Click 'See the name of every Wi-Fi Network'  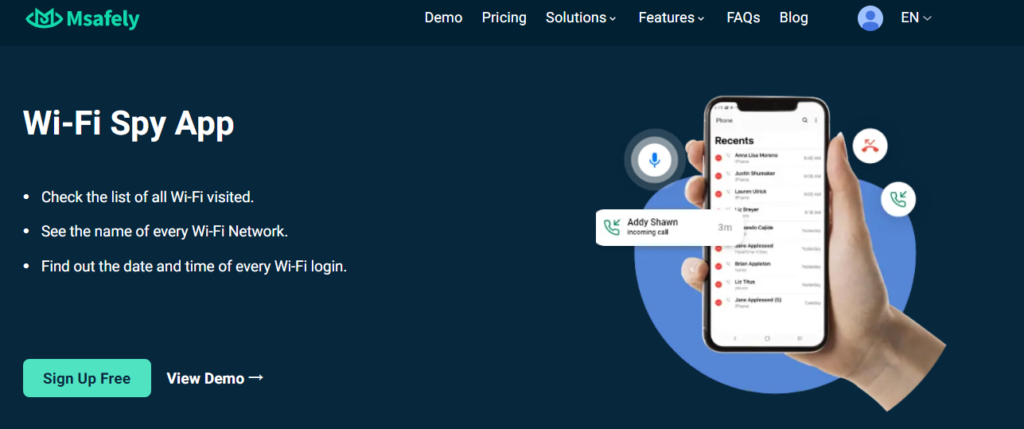165,231
